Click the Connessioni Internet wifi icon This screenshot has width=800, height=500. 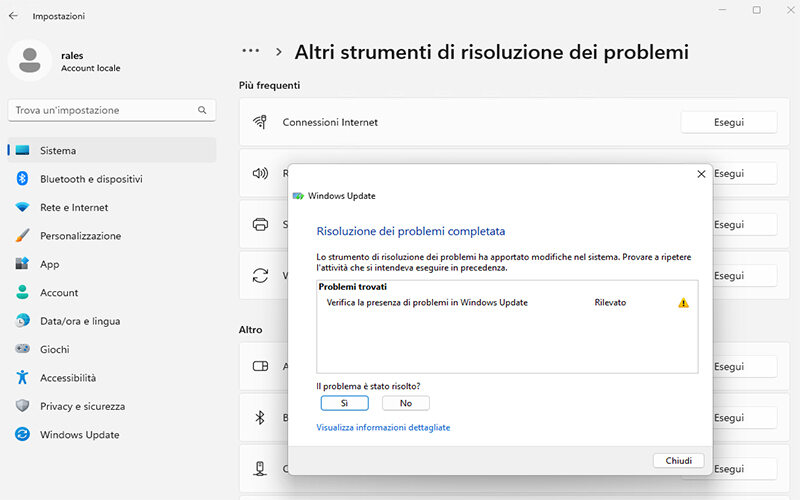[x=260, y=122]
